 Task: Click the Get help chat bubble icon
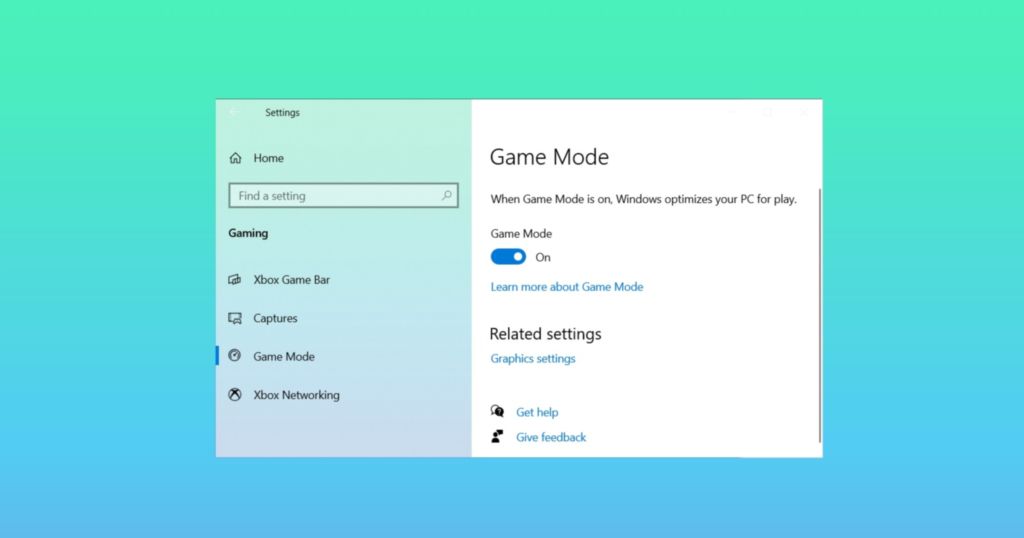pos(497,412)
